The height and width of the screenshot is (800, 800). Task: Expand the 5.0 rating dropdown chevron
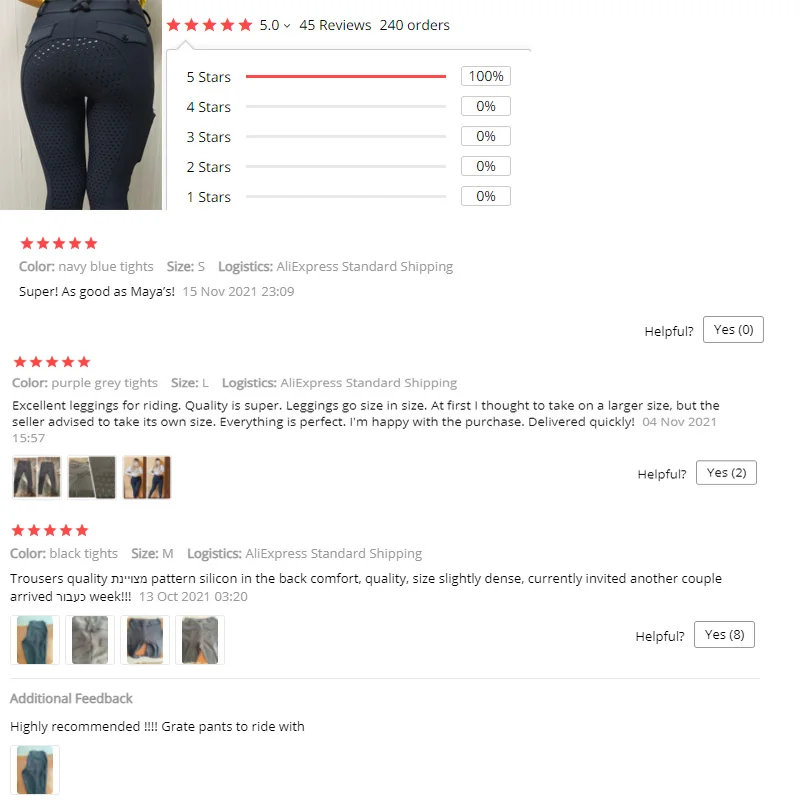coord(287,26)
